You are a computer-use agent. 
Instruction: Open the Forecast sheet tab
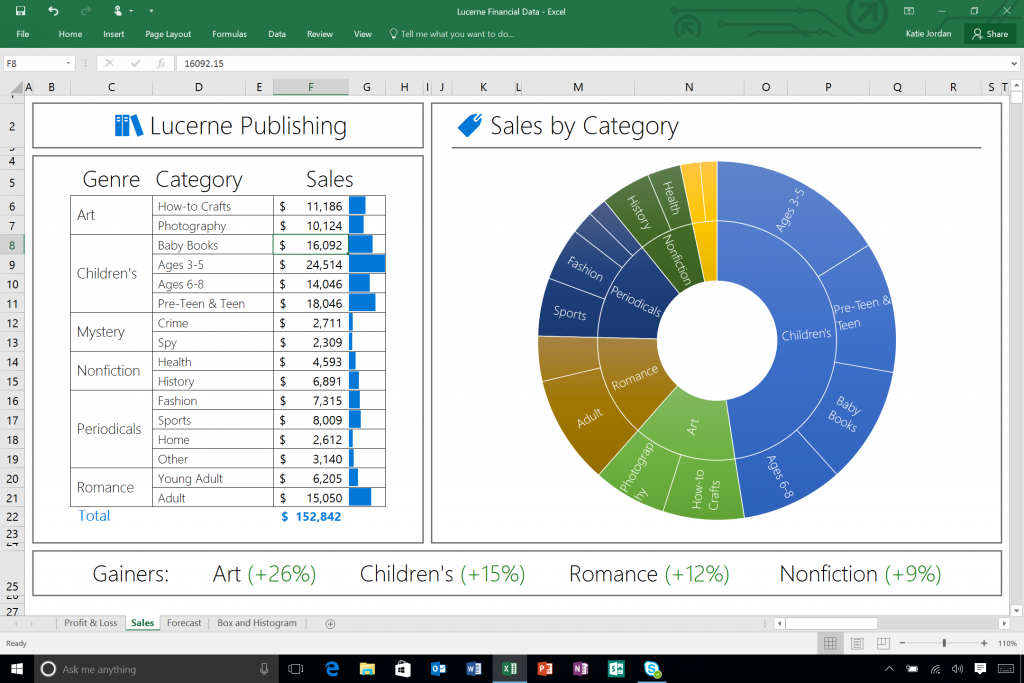click(x=184, y=622)
